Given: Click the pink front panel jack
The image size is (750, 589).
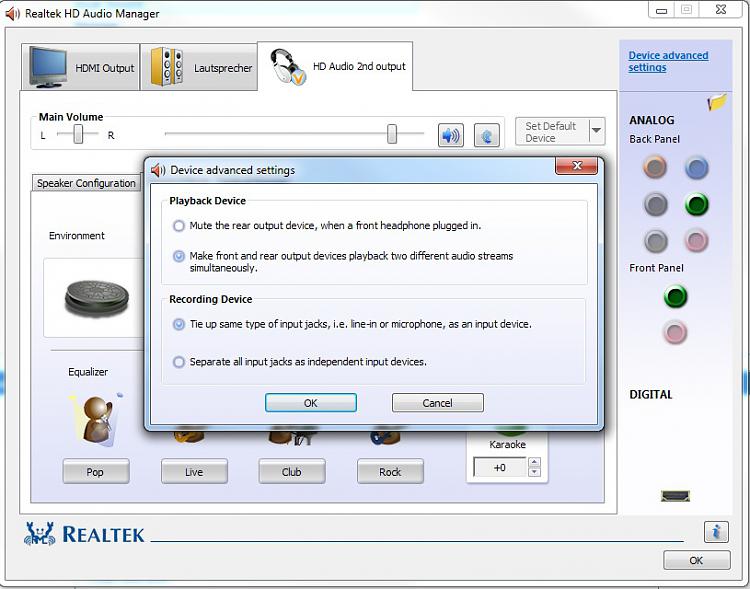Looking at the screenshot, I should [x=675, y=332].
